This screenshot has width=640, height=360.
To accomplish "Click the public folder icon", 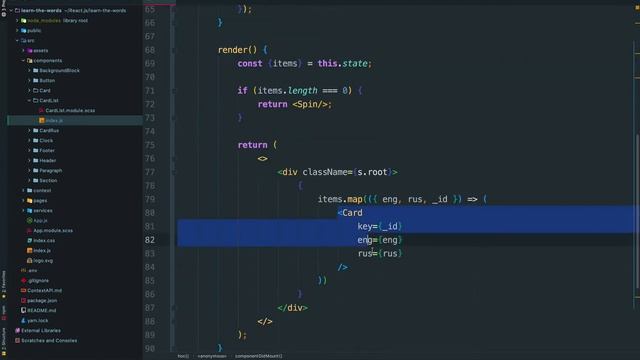I will tap(24, 31).
